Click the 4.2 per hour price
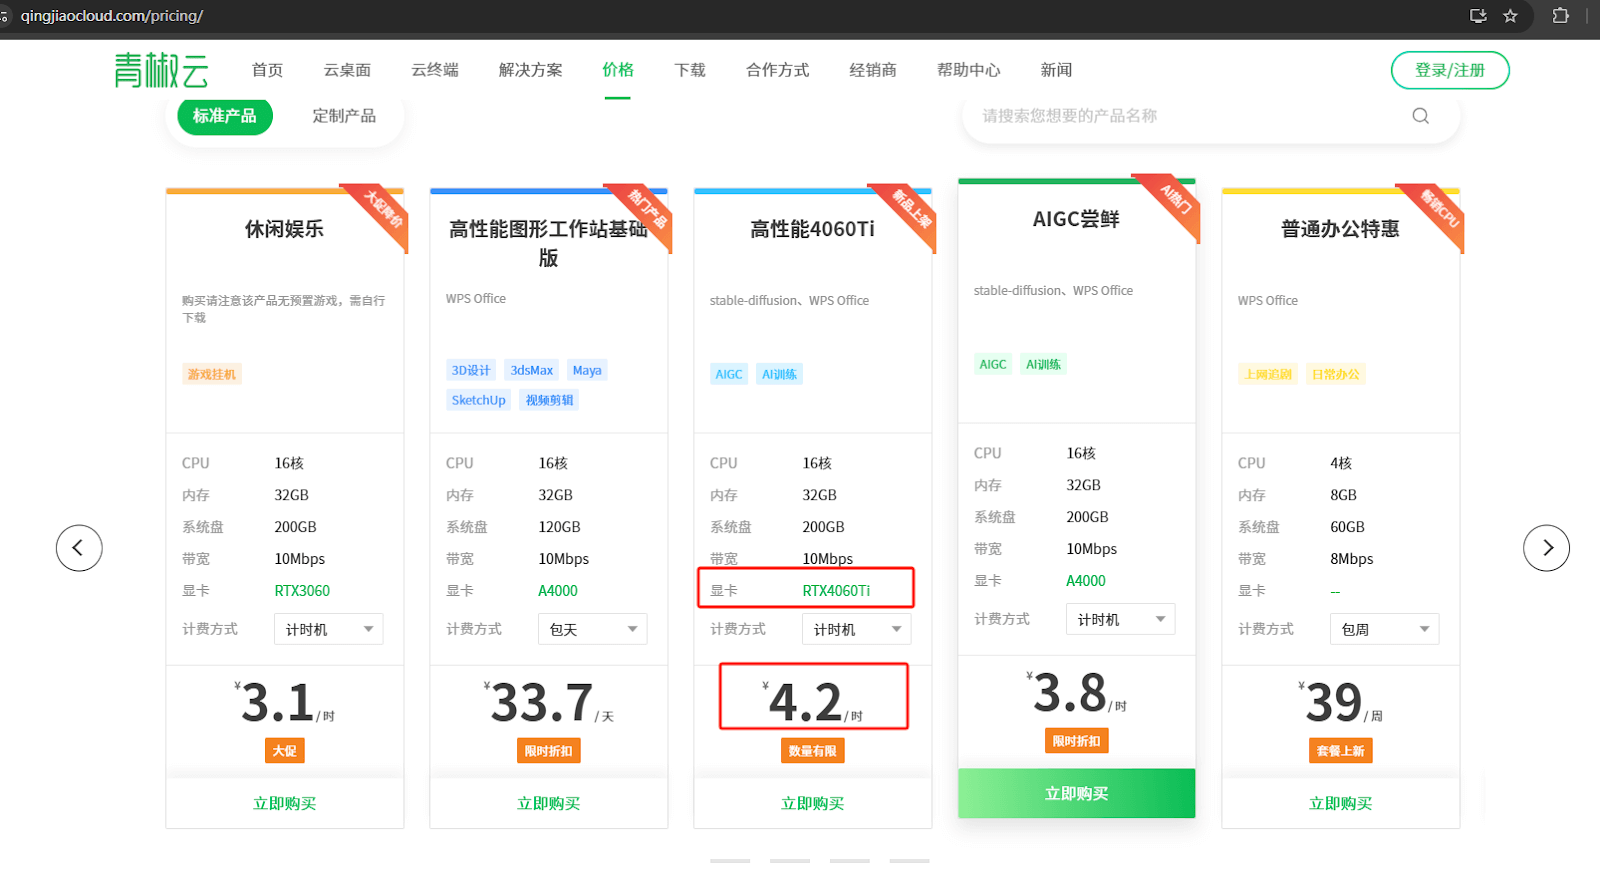 tap(813, 701)
